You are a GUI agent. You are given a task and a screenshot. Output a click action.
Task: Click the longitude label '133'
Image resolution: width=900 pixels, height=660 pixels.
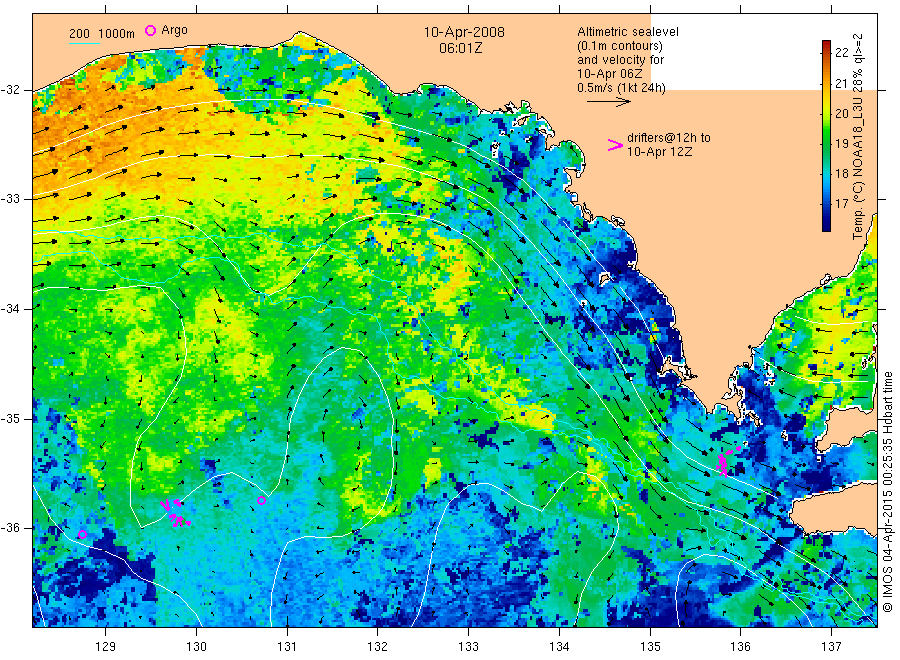(x=468, y=647)
